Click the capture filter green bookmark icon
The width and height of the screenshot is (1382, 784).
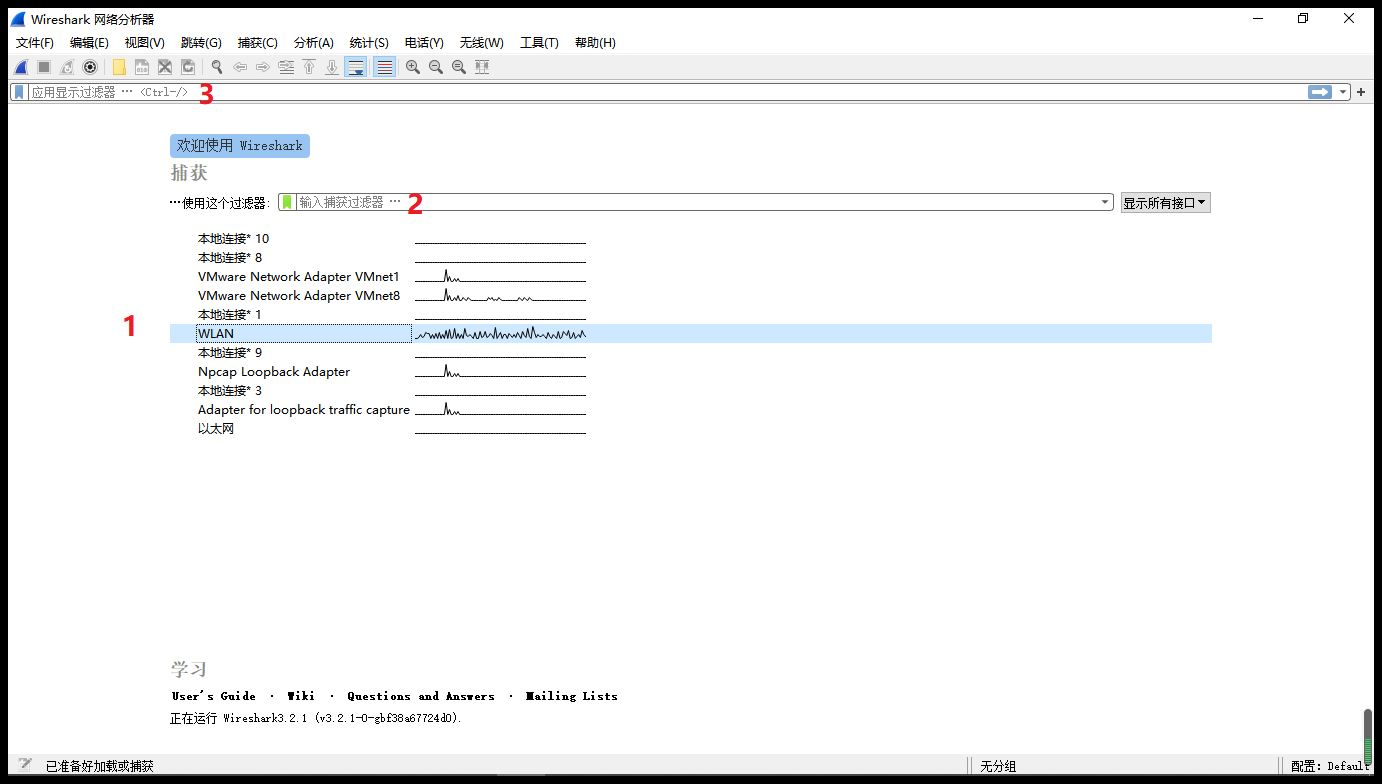tap(287, 202)
